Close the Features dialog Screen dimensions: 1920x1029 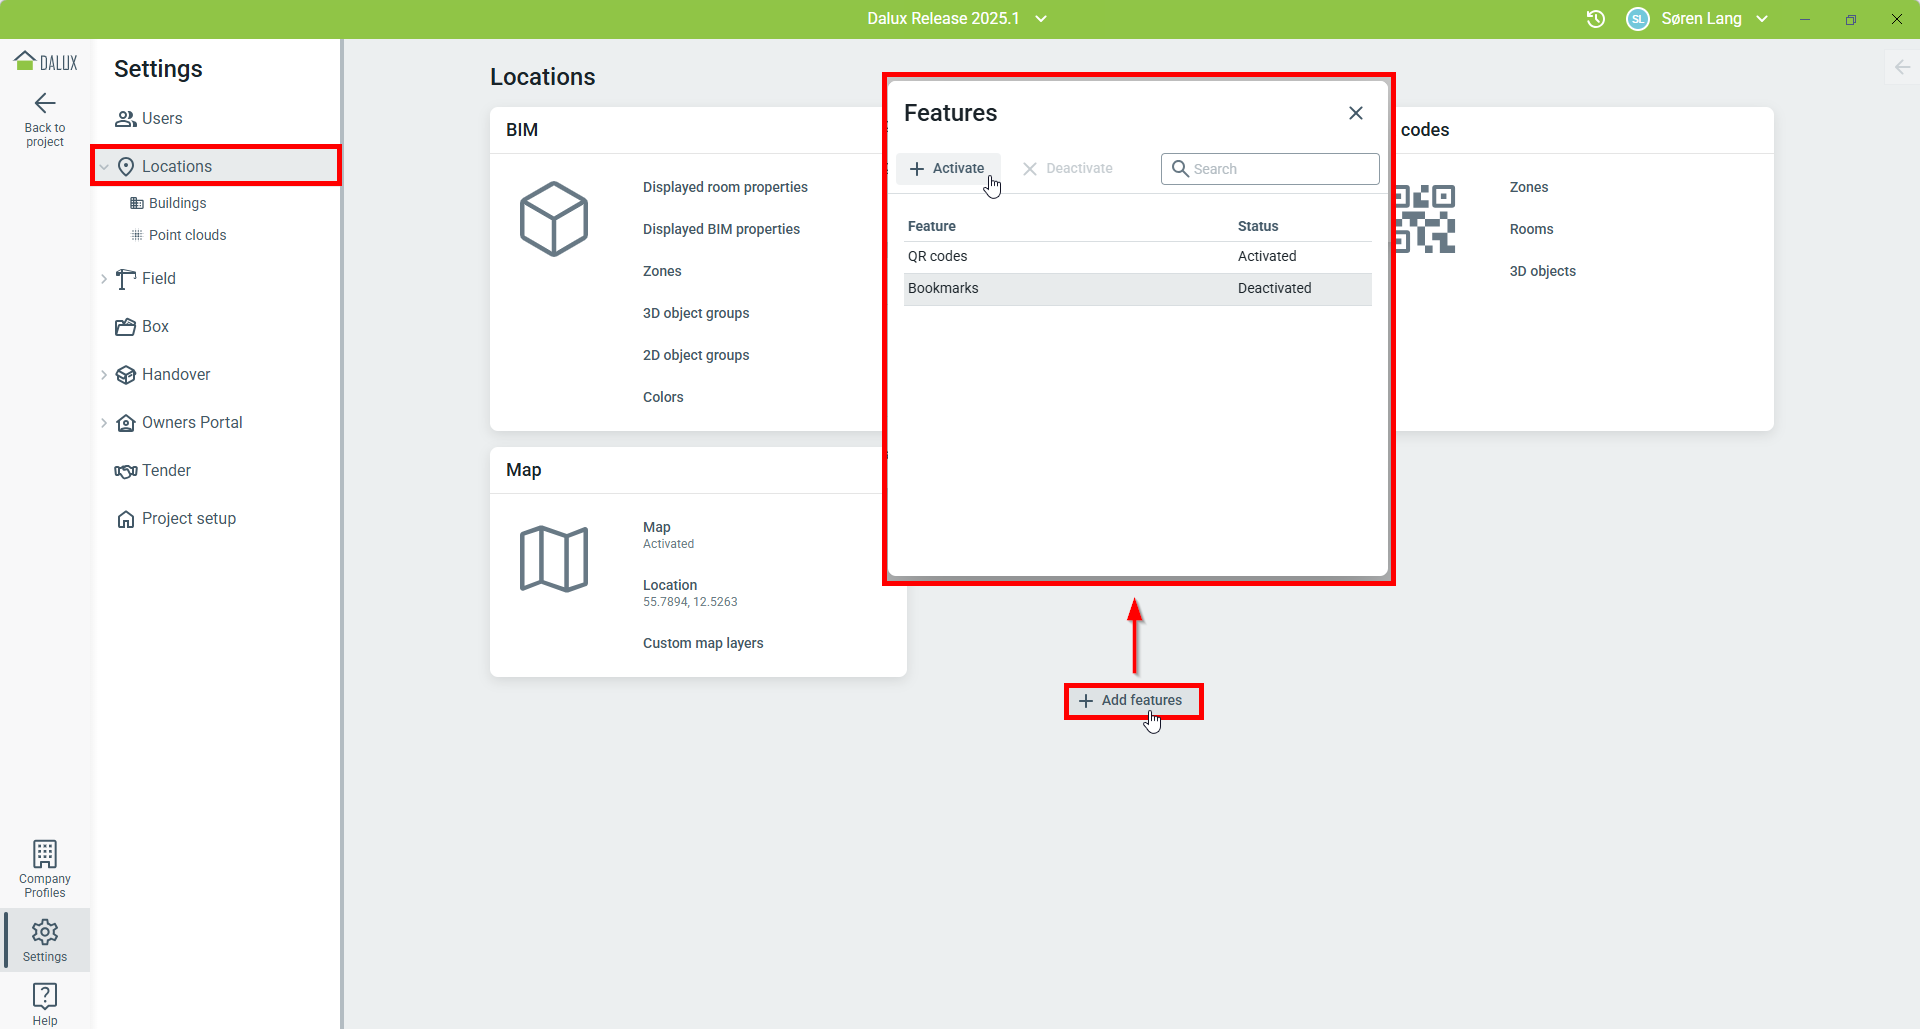pos(1355,113)
